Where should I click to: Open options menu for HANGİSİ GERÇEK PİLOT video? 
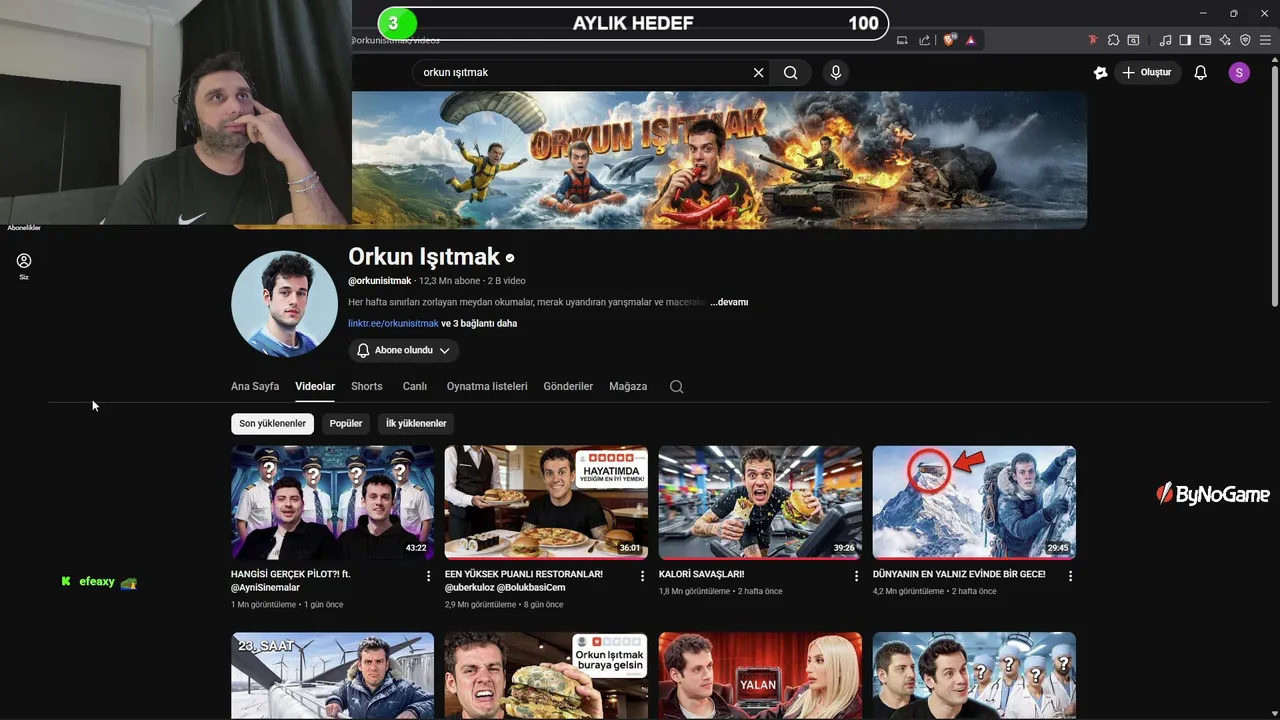428,576
